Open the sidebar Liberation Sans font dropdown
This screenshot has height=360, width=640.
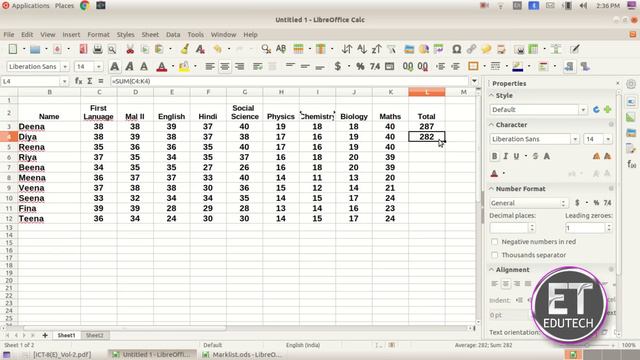tap(575, 139)
